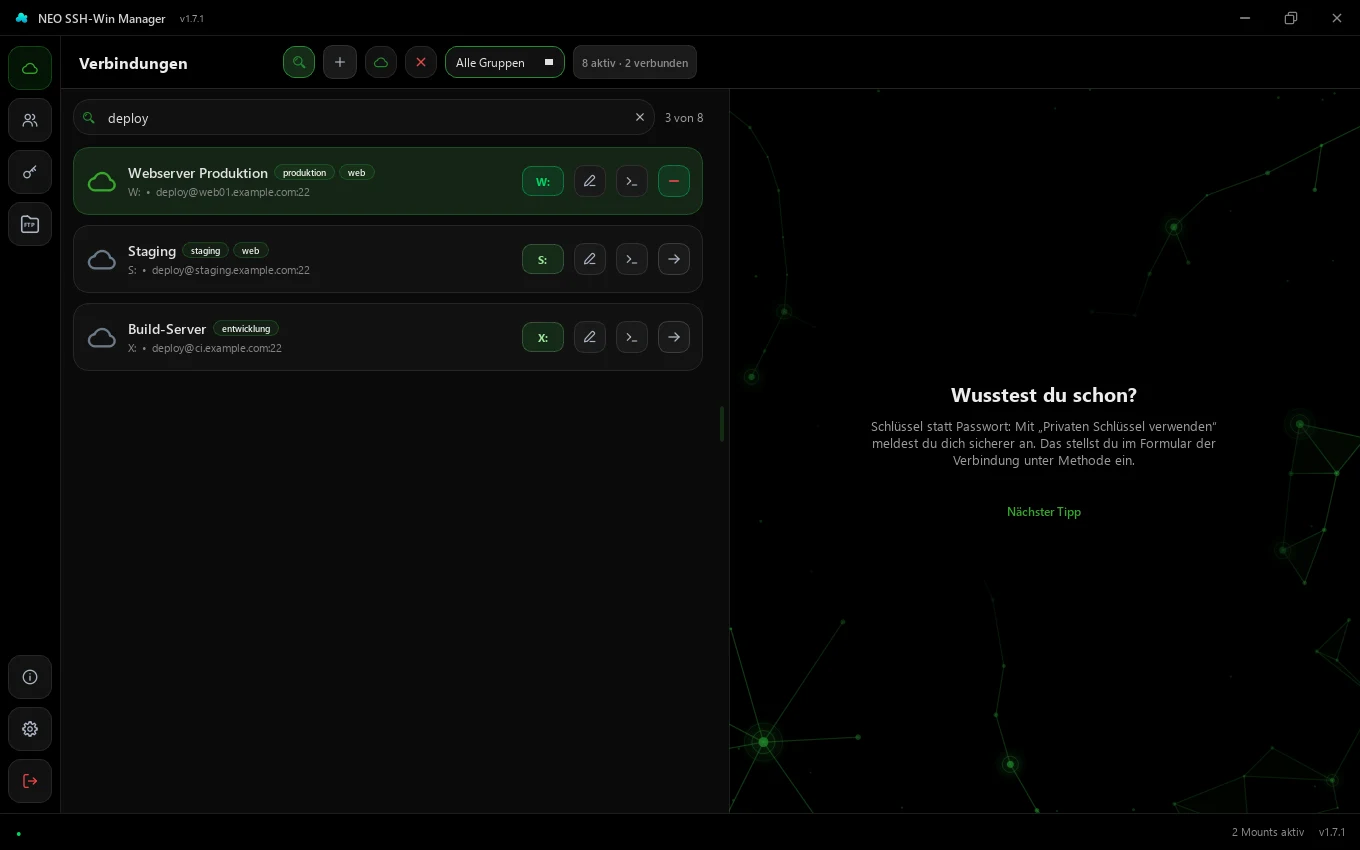This screenshot has height=850, width=1360.
Task: Show the next tip via "Nächster Tipp"
Action: click(1044, 512)
